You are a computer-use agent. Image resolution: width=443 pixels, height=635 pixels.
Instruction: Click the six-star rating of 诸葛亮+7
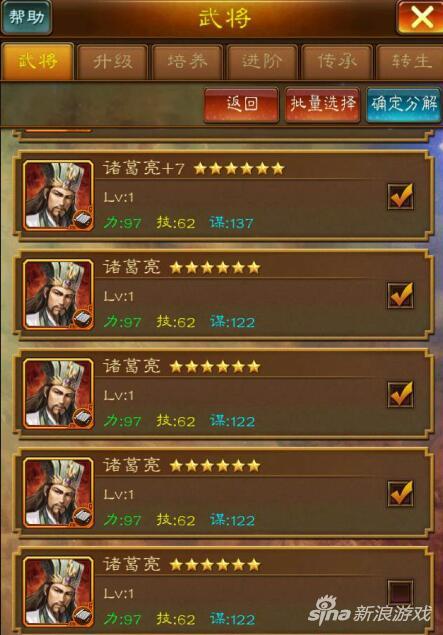pos(239,168)
